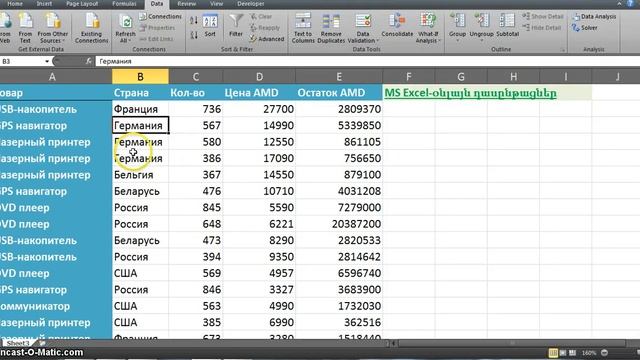Minimize the ribbon with the caret

619,4
